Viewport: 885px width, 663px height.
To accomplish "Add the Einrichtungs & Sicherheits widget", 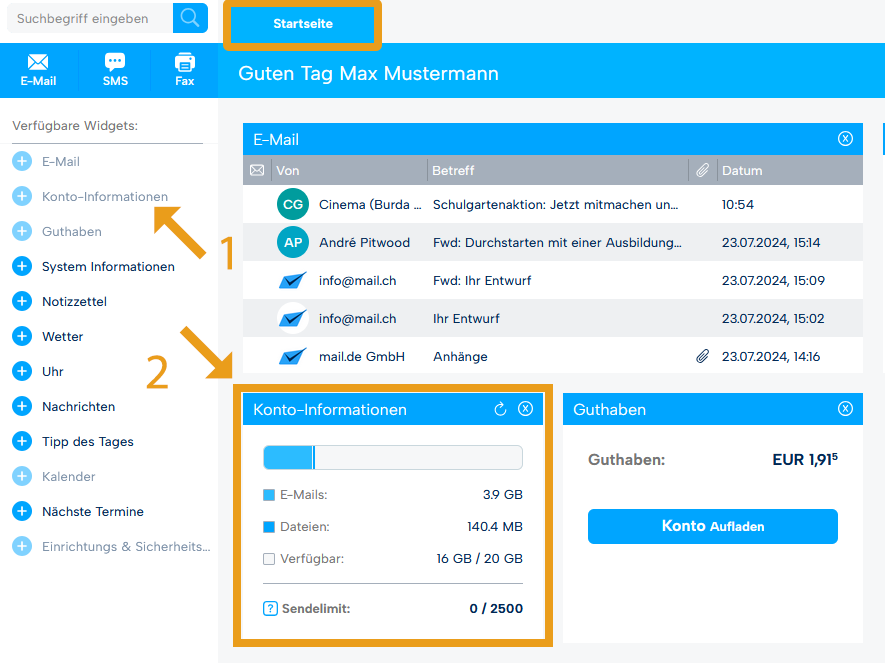I will coord(22,546).
